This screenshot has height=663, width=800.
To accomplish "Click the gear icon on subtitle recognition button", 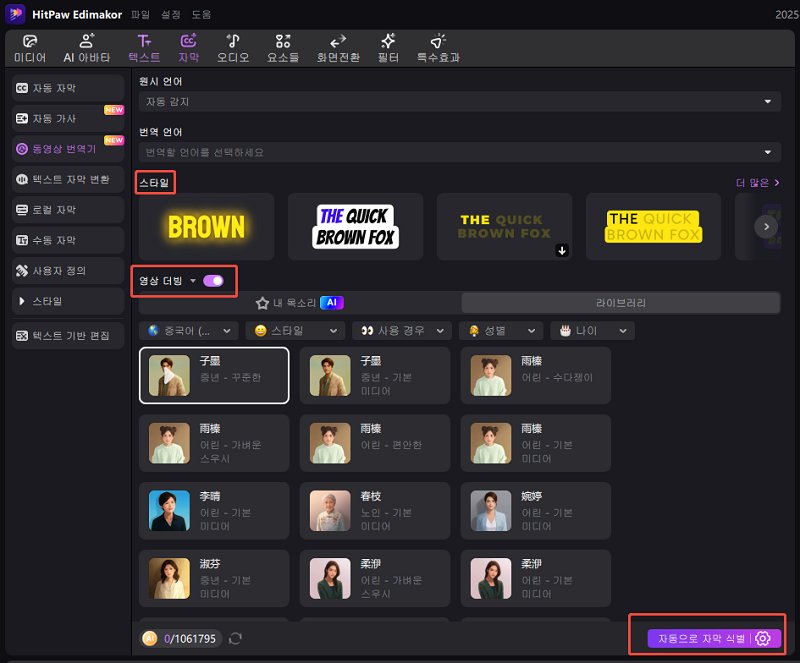I will tap(764, 638).
